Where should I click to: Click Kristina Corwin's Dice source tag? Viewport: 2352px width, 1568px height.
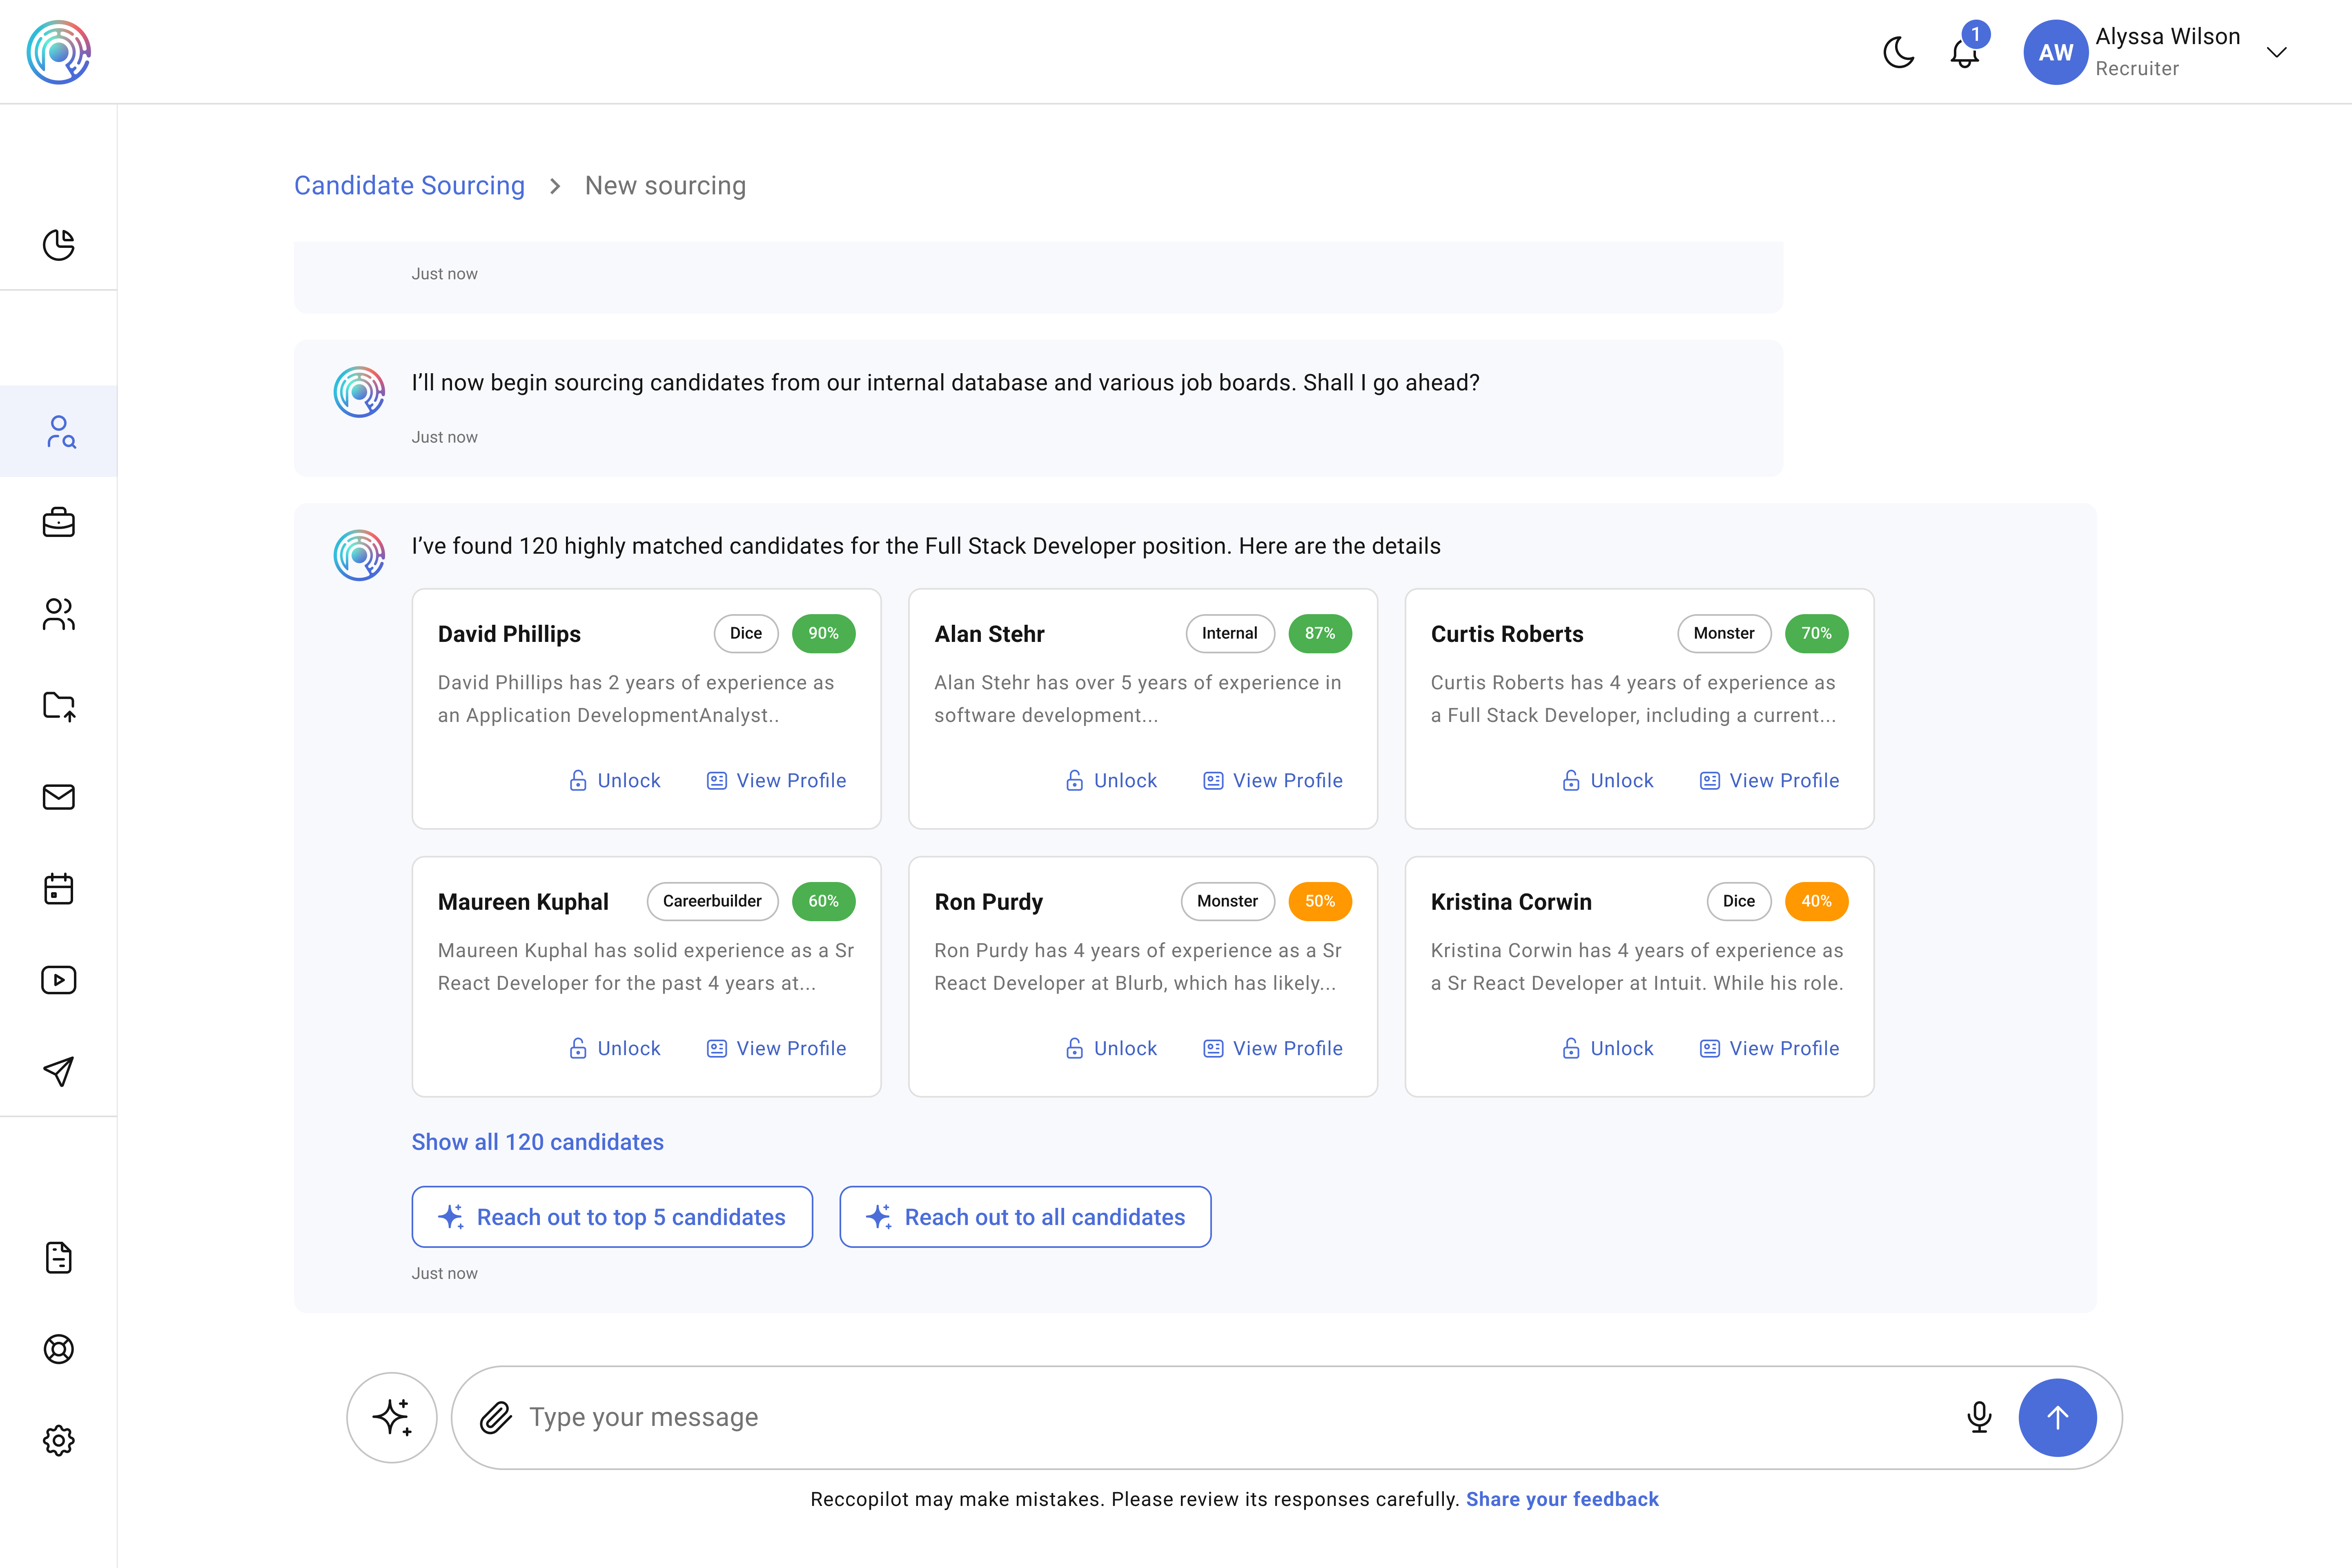[1739, 901]
